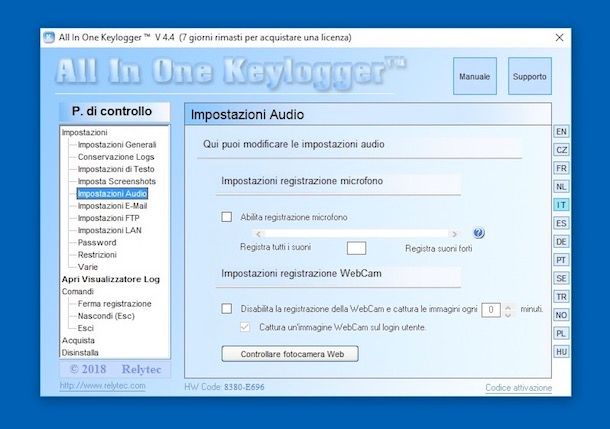Switch language to CZ
The width and height of the screenshot is (610, 429).
tap(561, 150)
